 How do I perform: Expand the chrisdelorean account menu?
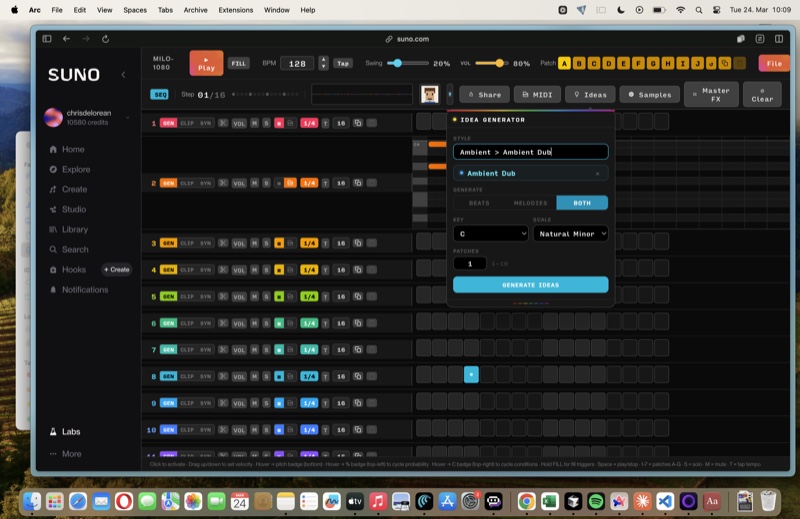pos(128,118)
